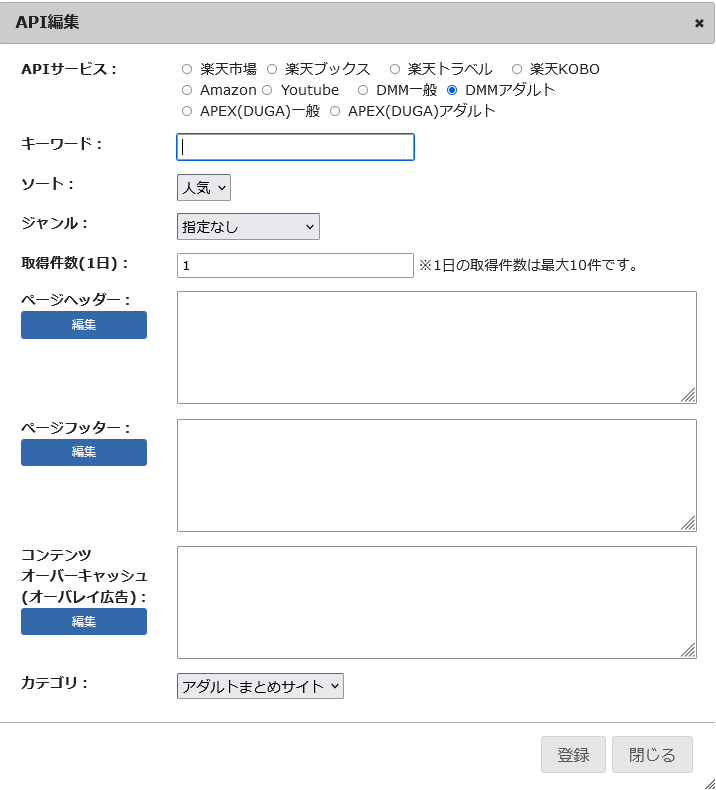Screen dimensions: 716x790
Task: Click the 取得件数(1日) number field
Action: coord(295,265)
